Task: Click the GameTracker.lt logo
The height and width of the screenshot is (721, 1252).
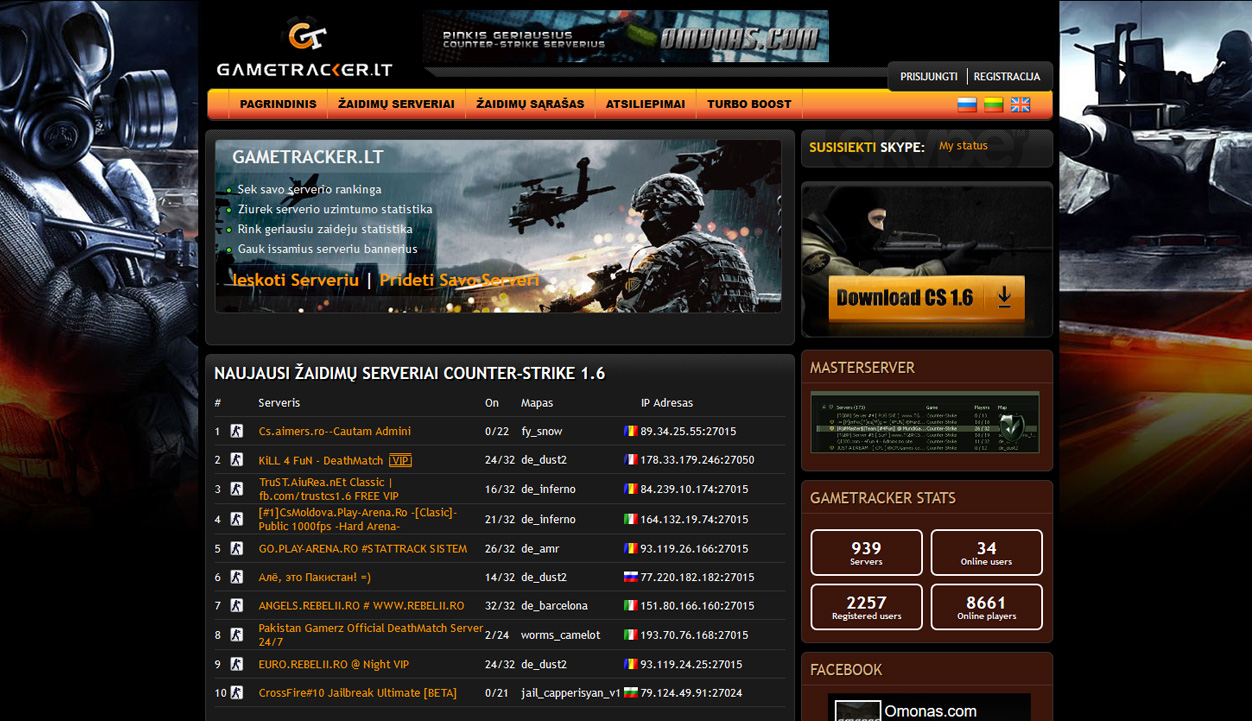Action: coord(305,49)
